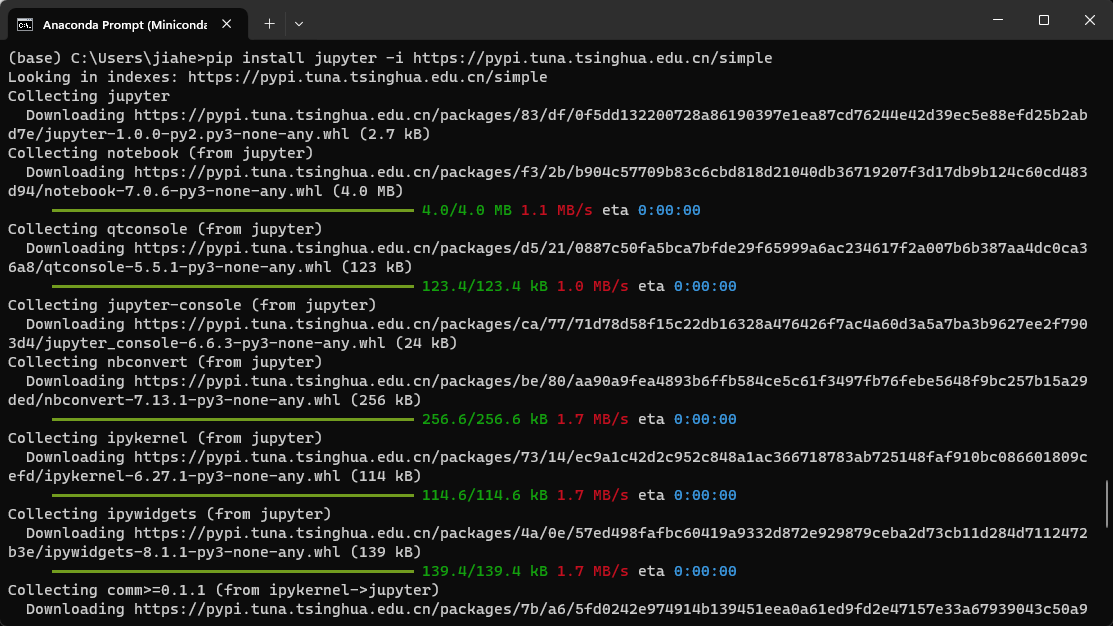This screenshot has width=1113, height=626.
Task: Click 'Collecting ipywidgets (from jupyter)' line
Action: coord(170,514)
